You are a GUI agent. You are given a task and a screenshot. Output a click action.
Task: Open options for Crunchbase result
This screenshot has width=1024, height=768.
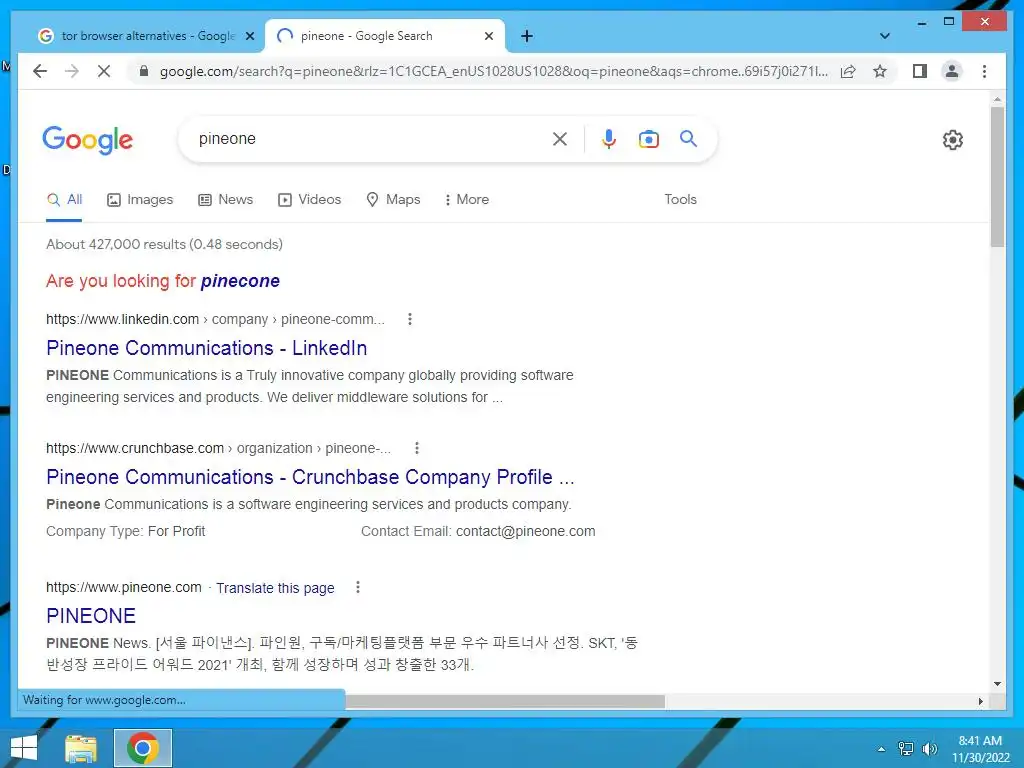[x=417, y=448]
